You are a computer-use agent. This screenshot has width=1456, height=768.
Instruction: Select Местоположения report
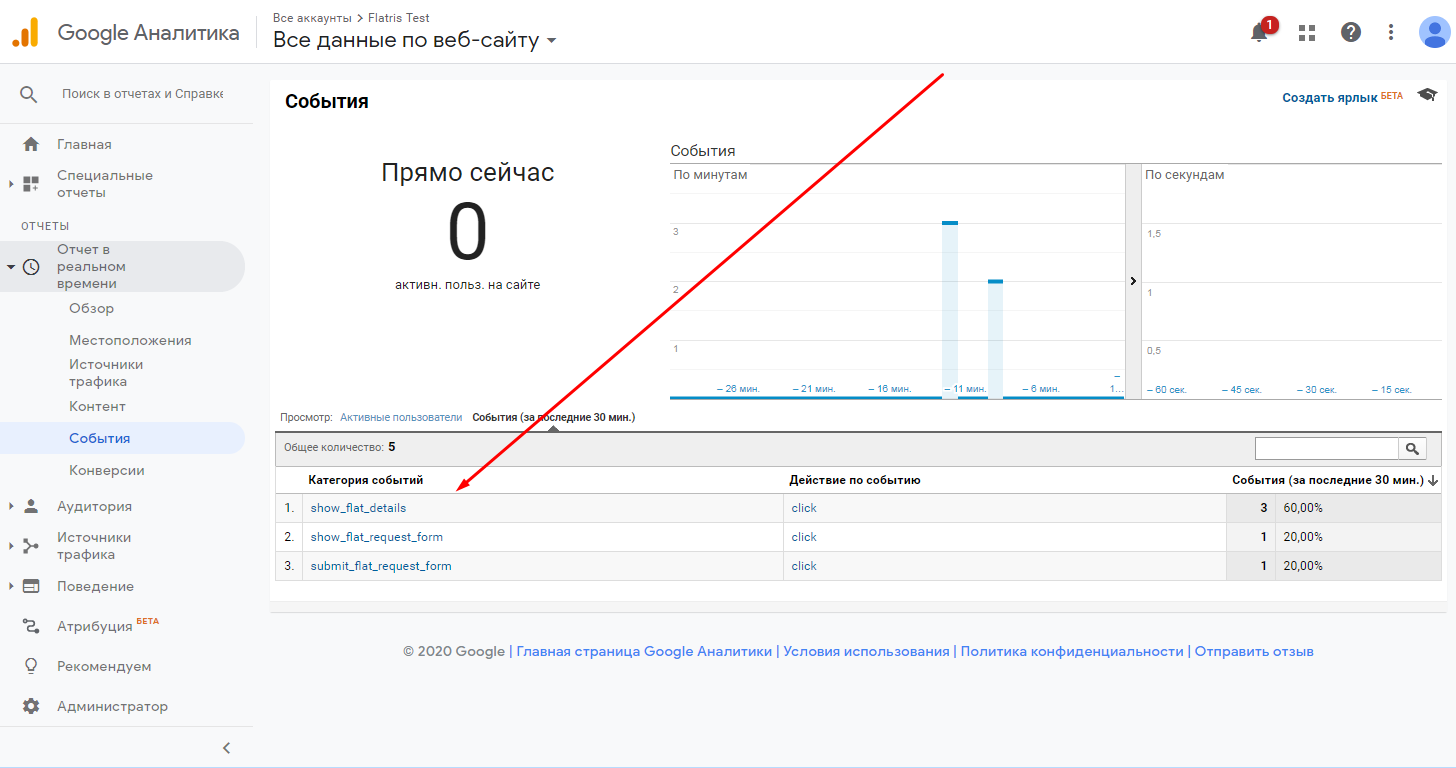pos(130,340)
